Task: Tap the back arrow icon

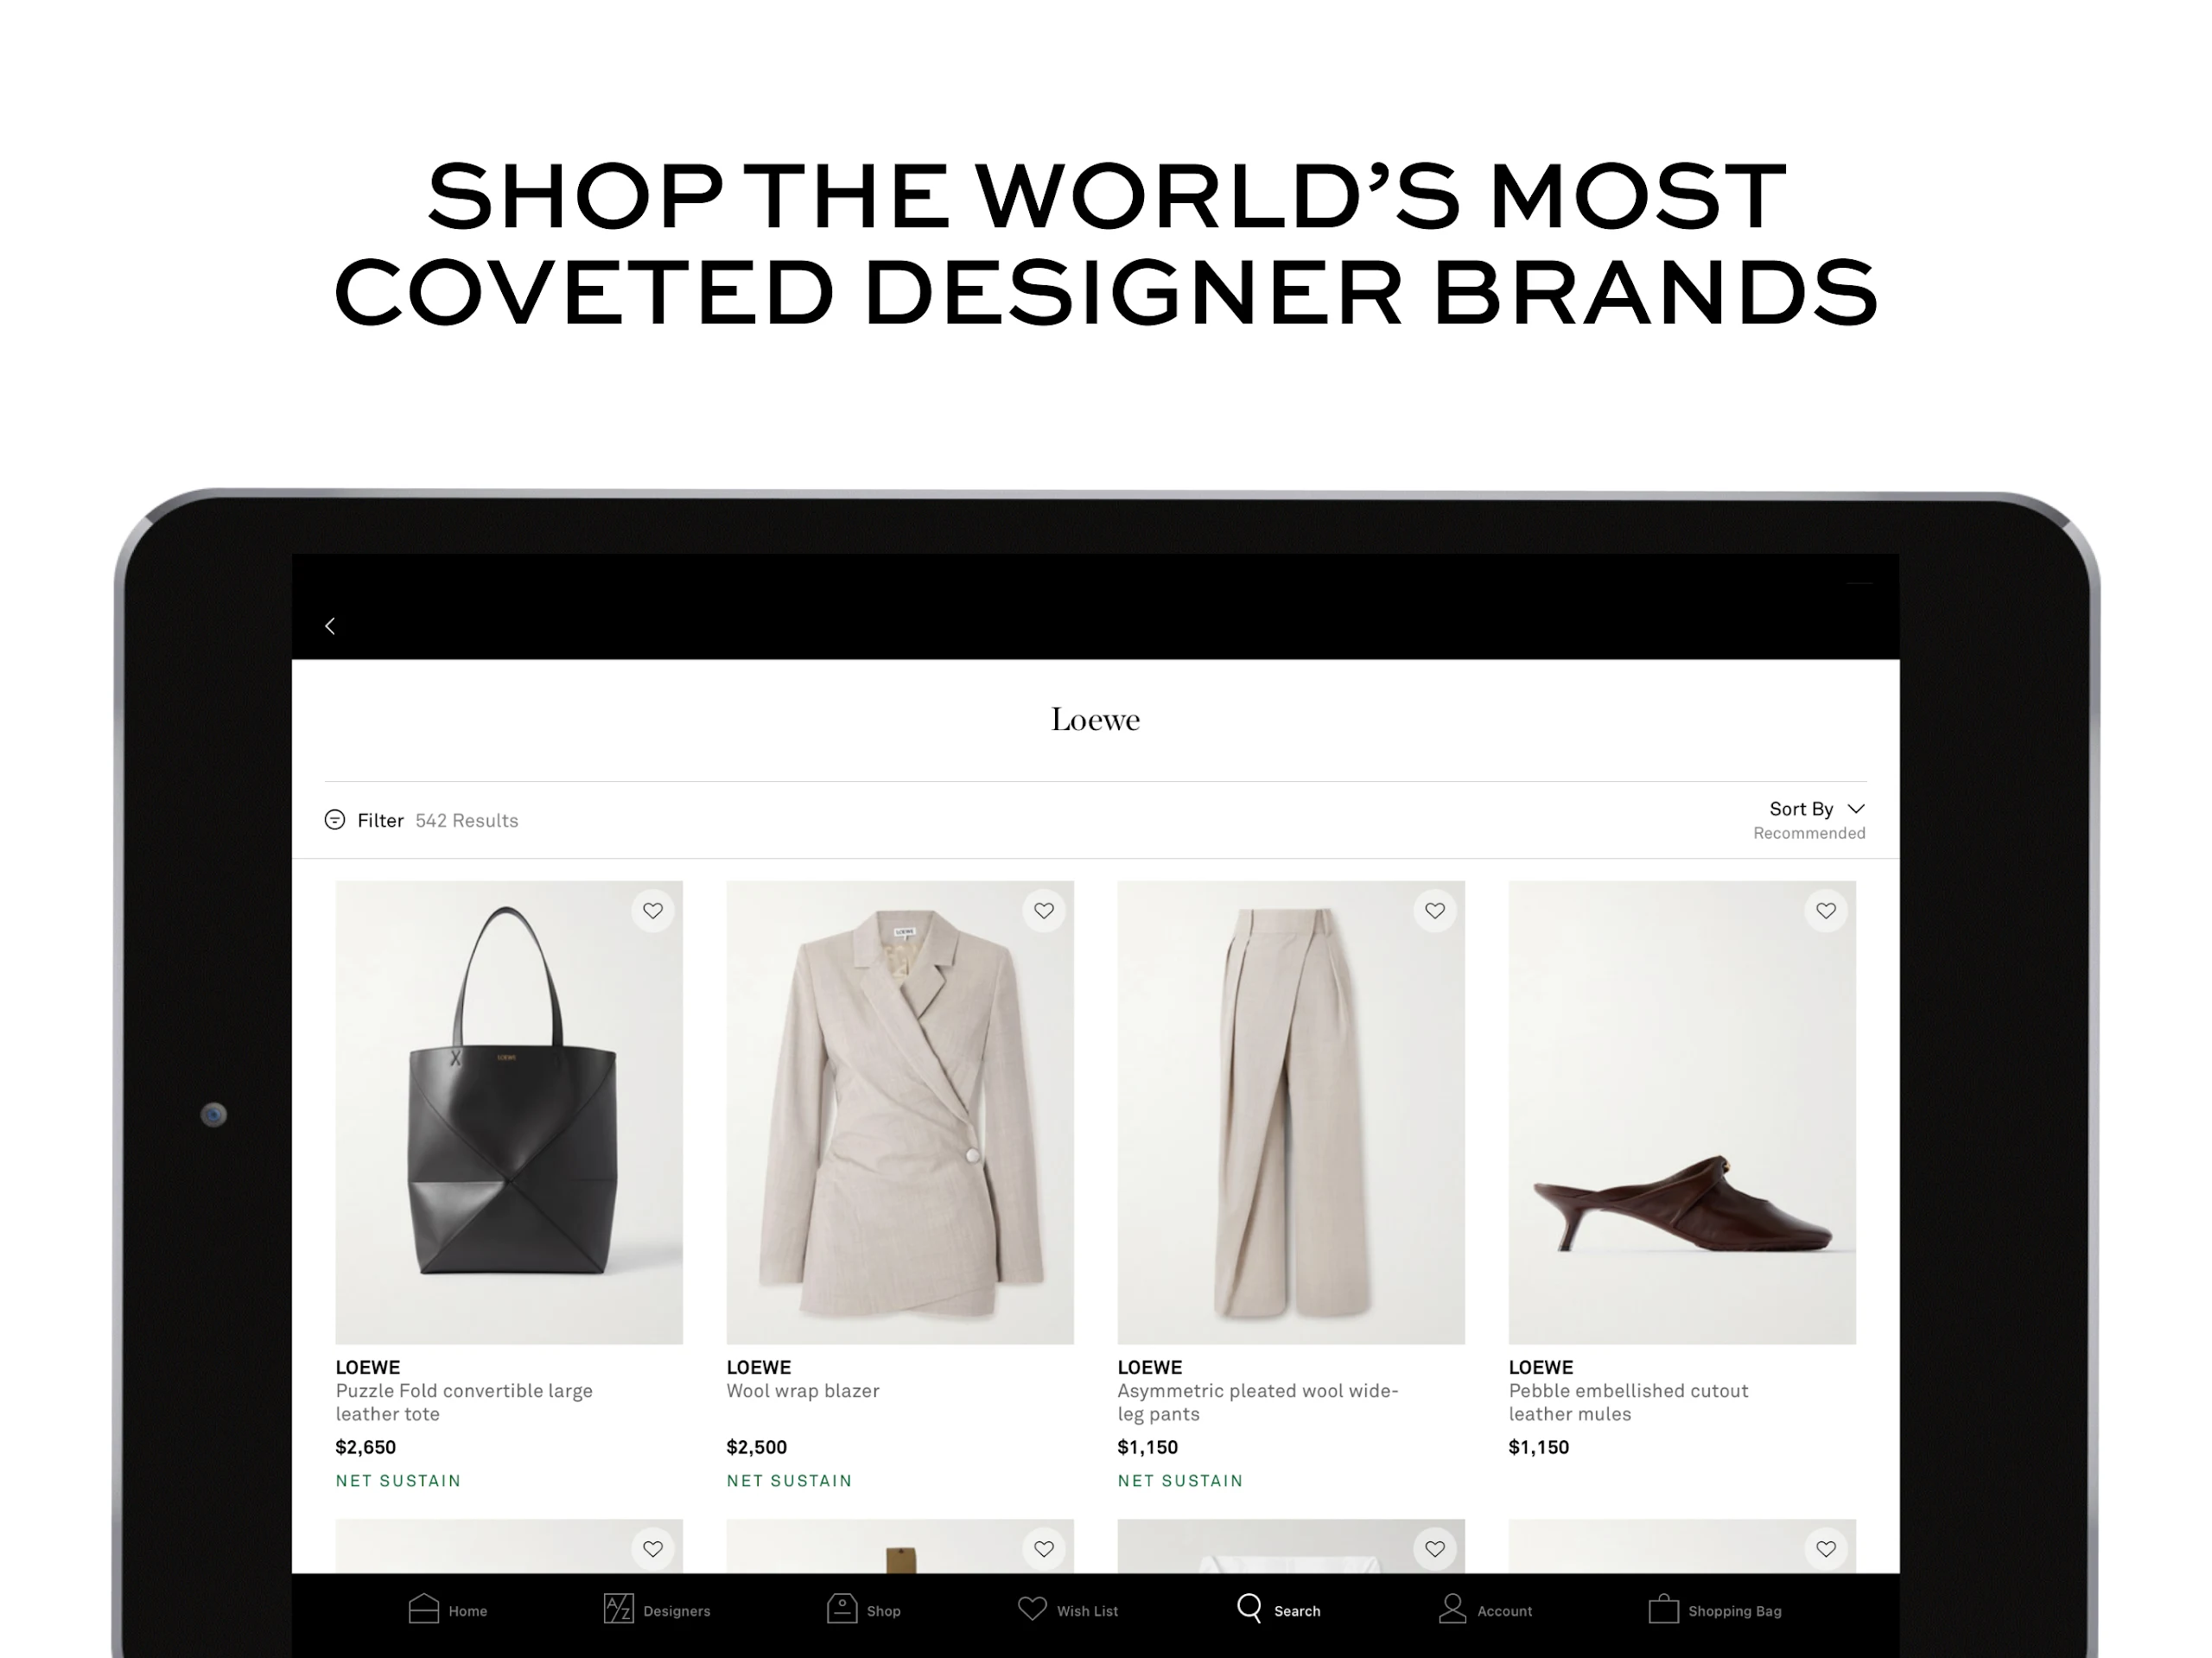Action: (x=330, y=626)
